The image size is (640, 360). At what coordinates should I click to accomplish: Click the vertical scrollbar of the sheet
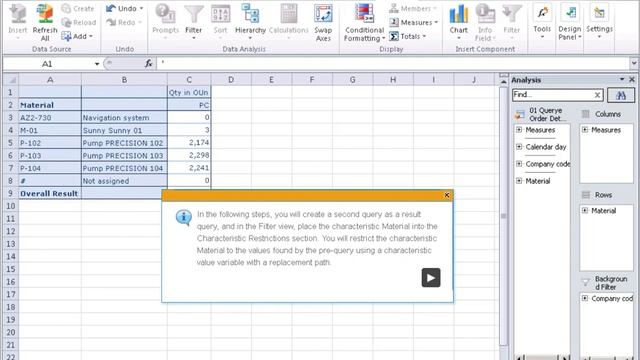(503, 216)
